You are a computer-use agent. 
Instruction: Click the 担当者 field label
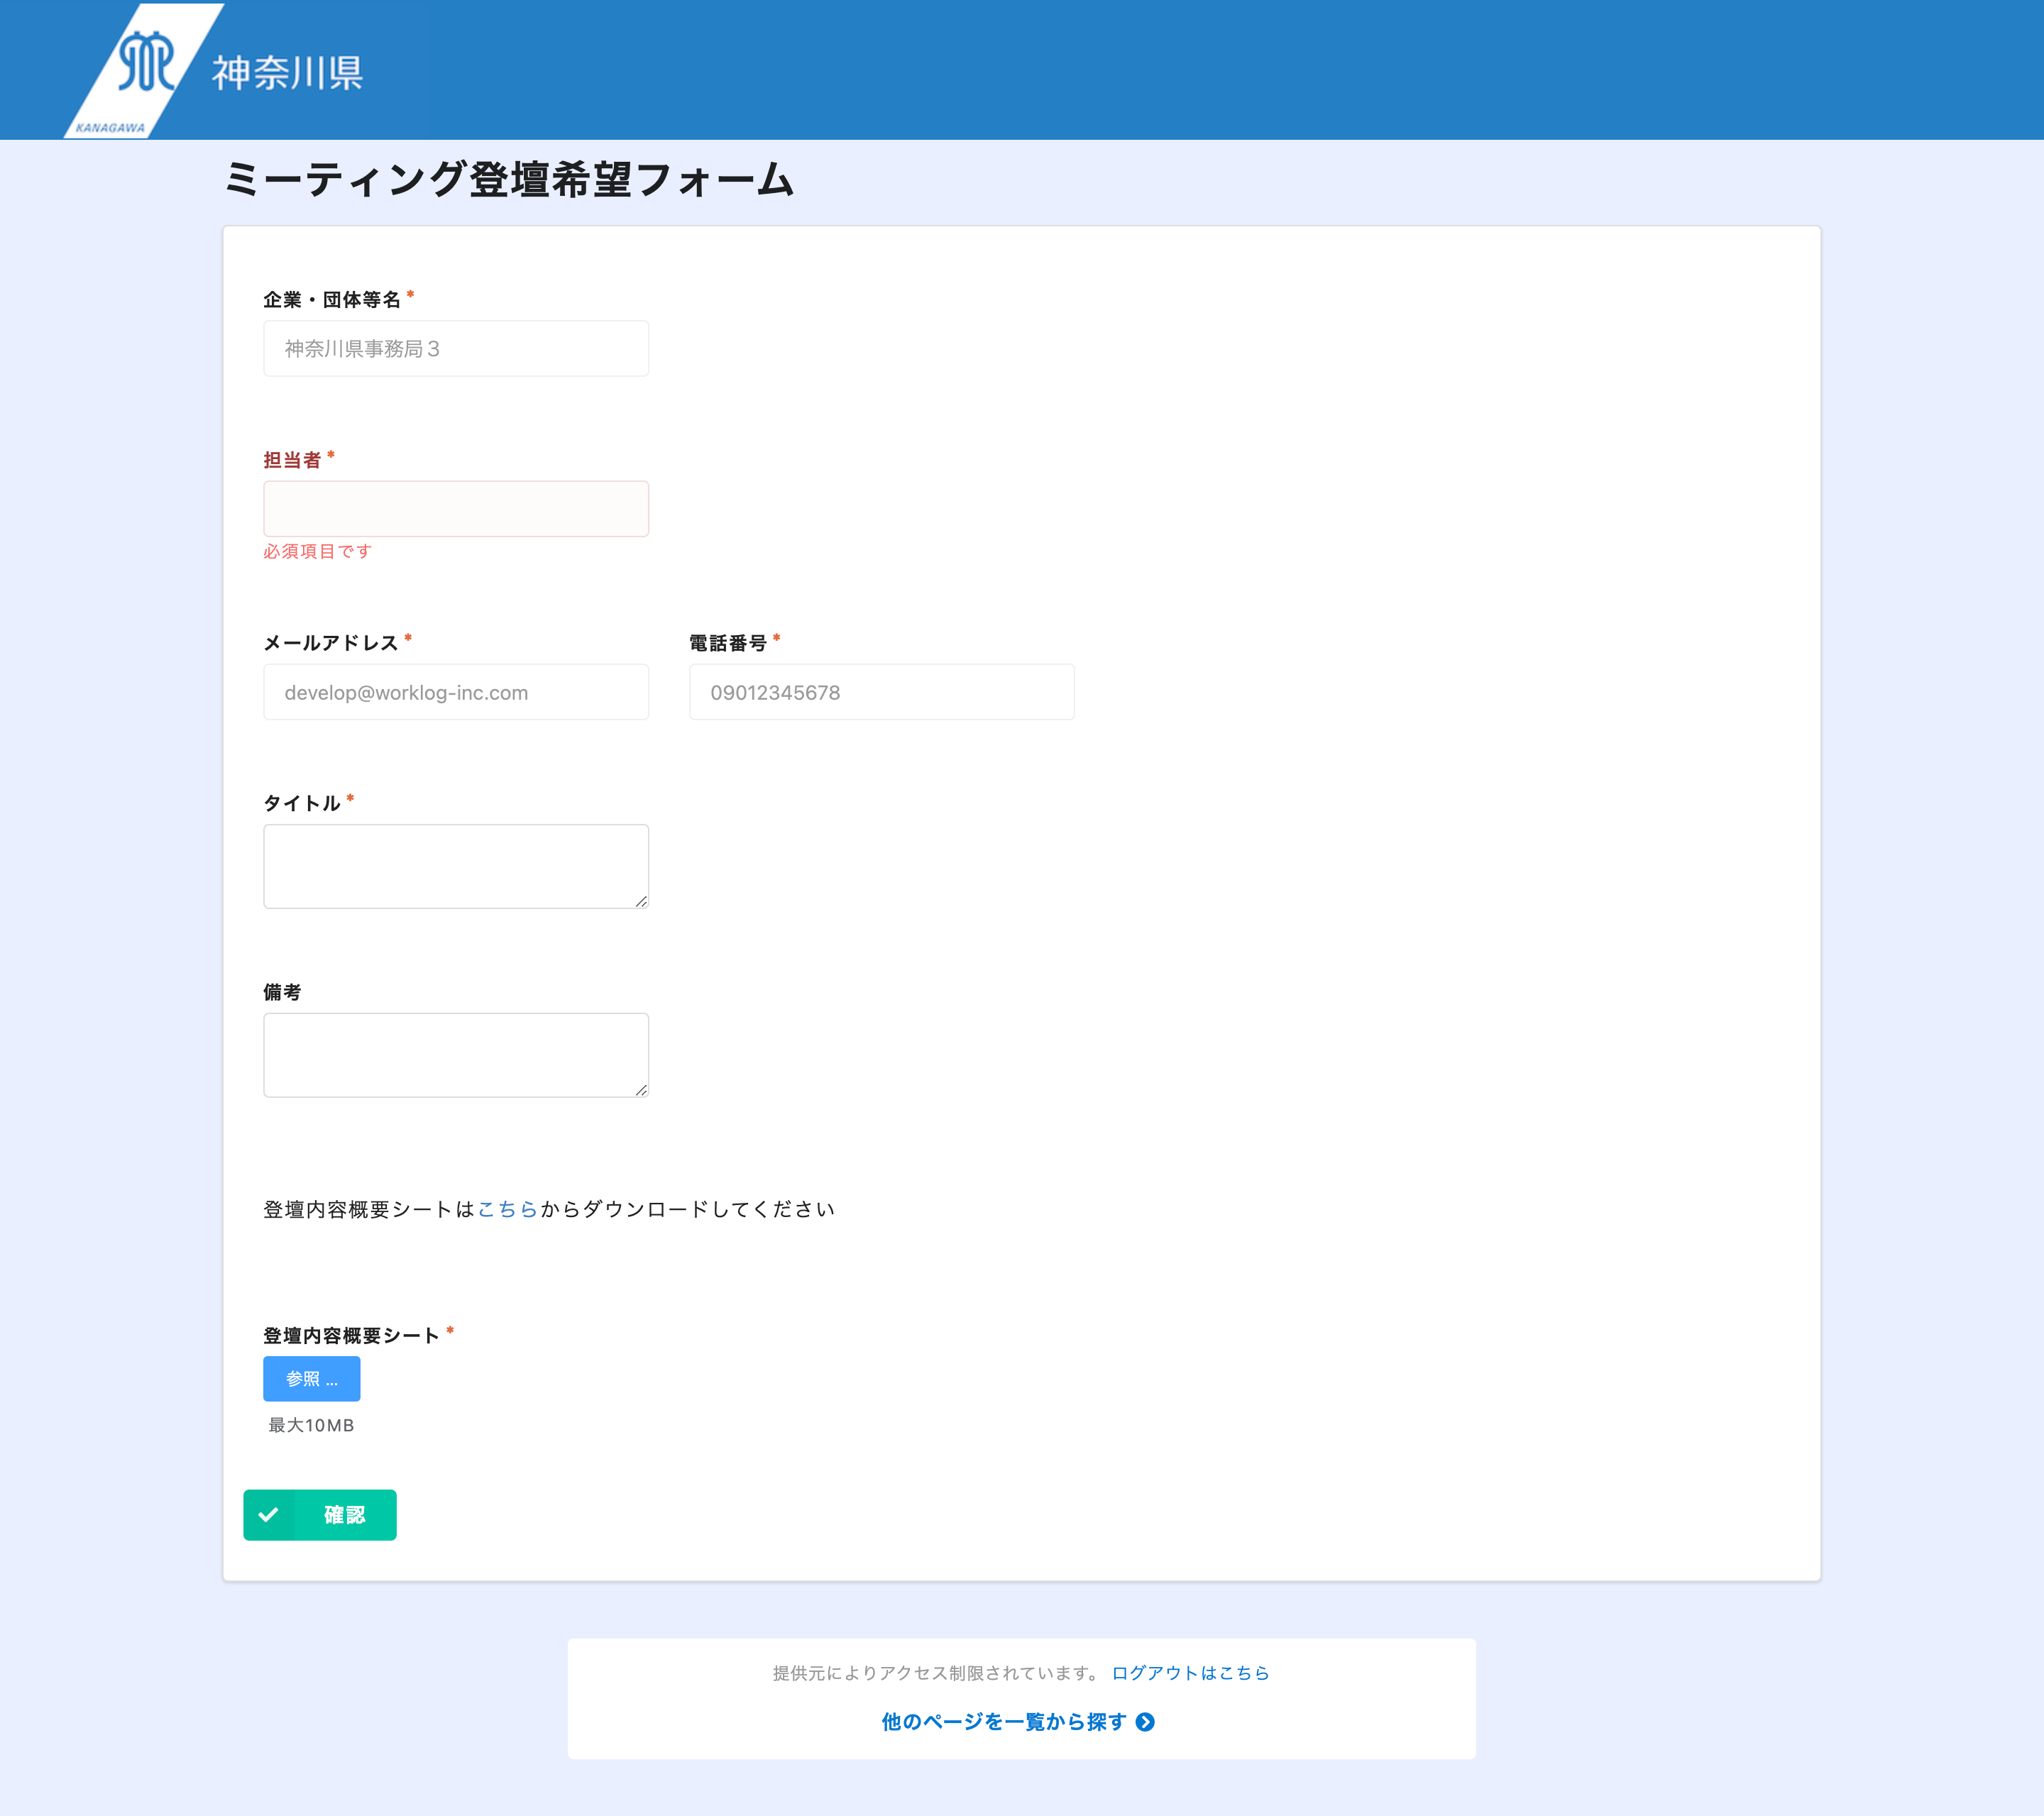(291, 460)
